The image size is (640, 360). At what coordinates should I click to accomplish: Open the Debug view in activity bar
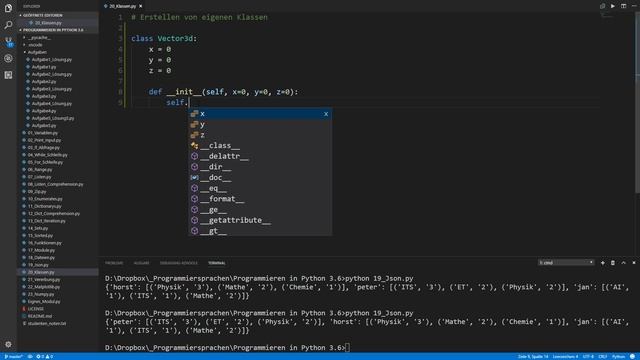[x=8, y=58]
